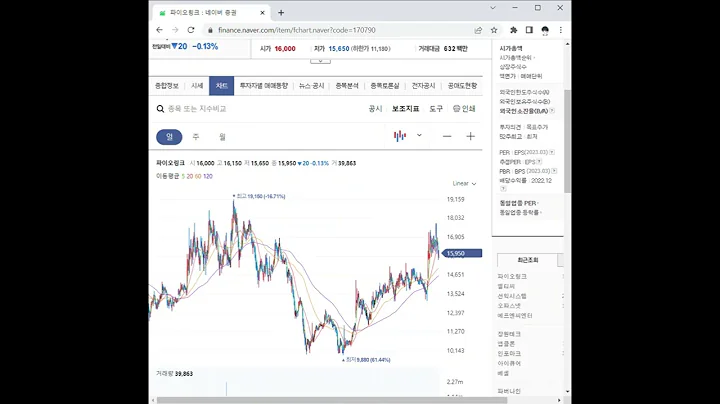Expand the price summary chevron button
Viewport: 720px width, 404px height.
click(321, 61)
